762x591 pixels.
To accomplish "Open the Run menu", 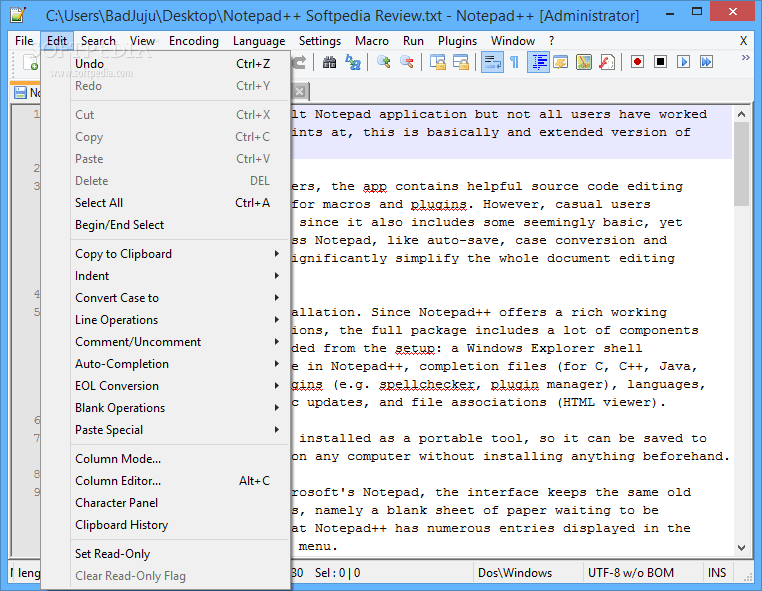I will (413, 41).
